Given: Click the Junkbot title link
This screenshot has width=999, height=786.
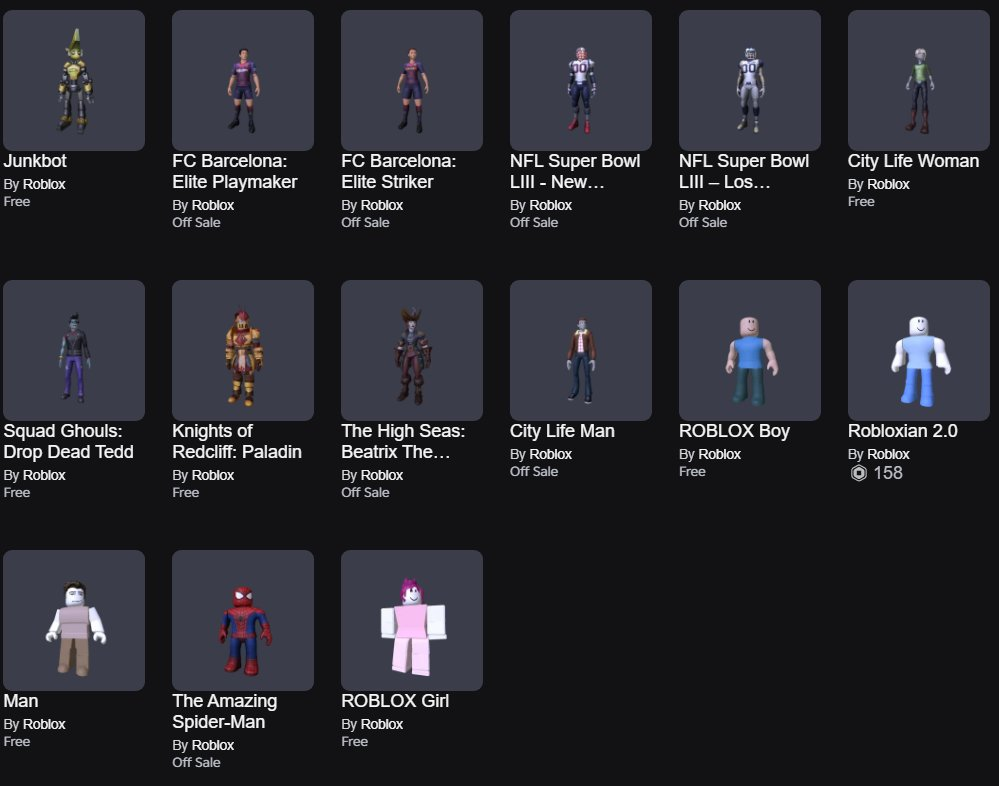Looking at the screenshot, I should click(35, 161).
